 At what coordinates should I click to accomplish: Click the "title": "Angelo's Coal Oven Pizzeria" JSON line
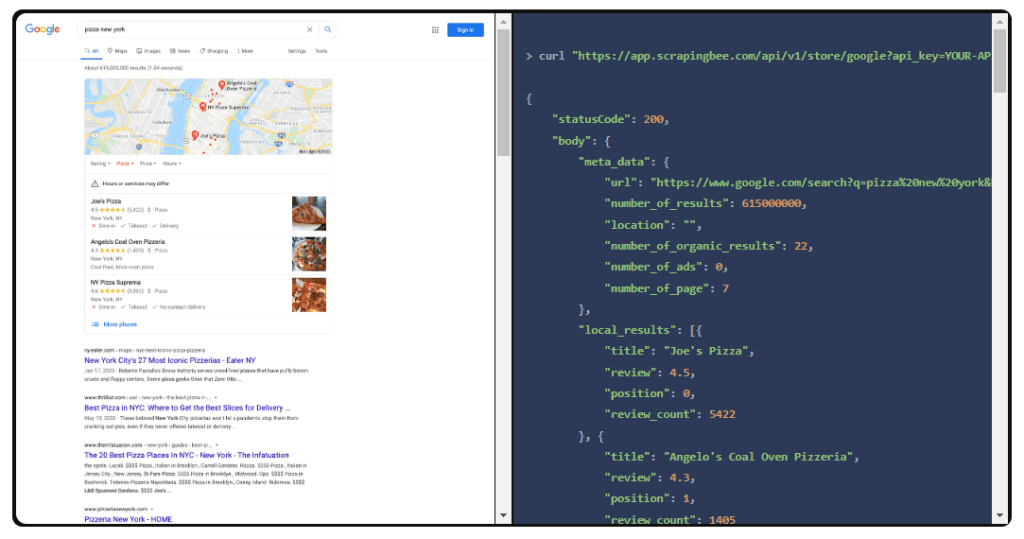coord(732,457)
